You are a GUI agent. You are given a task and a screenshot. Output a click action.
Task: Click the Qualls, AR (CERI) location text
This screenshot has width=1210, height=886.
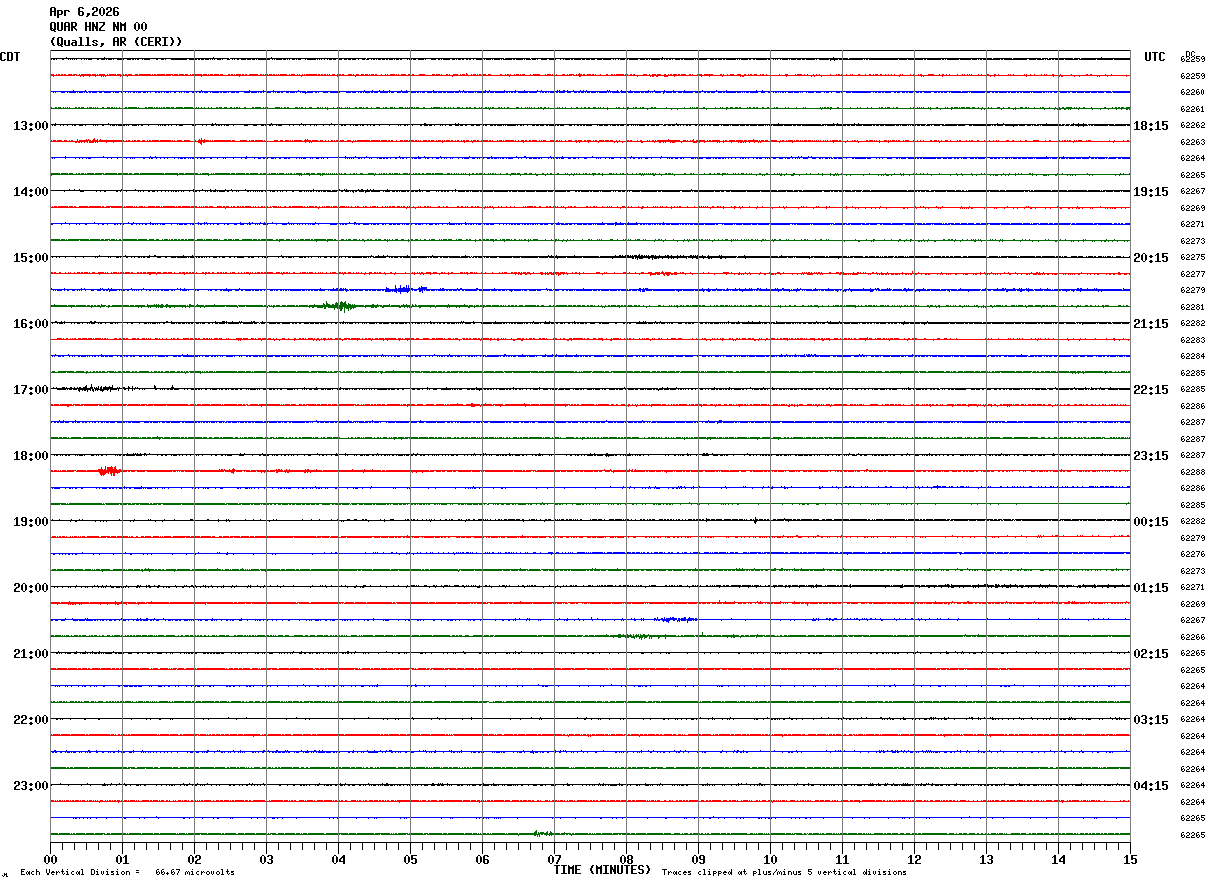[x=116, y=42]
